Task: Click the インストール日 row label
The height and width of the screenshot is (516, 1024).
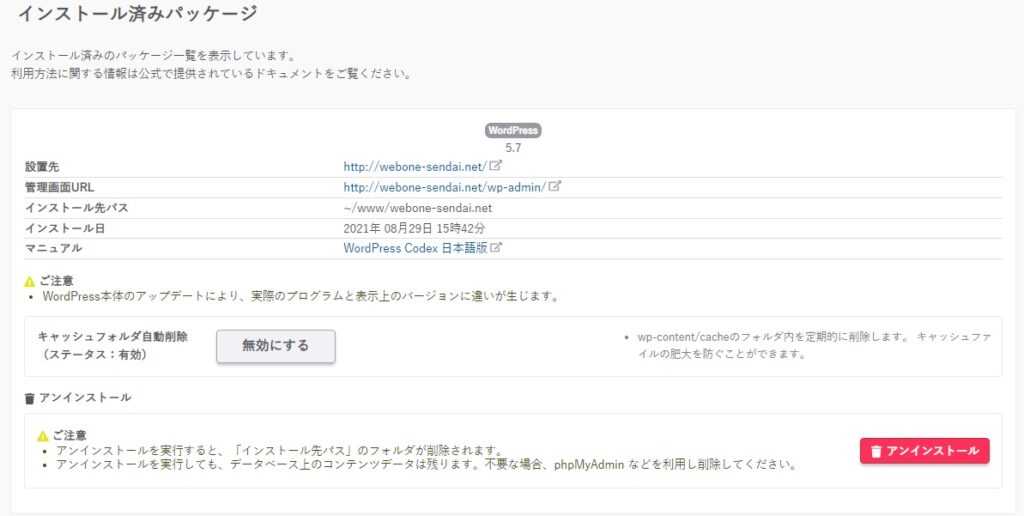Action: pyautogui.click(x=65, y=228)
